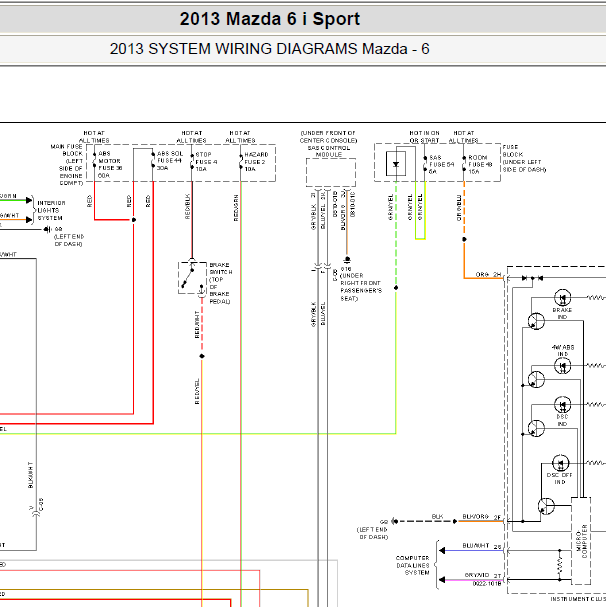The image size is (606, 607).
Task: Click the twin diode symbols at terminal 2H
Action: point(532,278)
